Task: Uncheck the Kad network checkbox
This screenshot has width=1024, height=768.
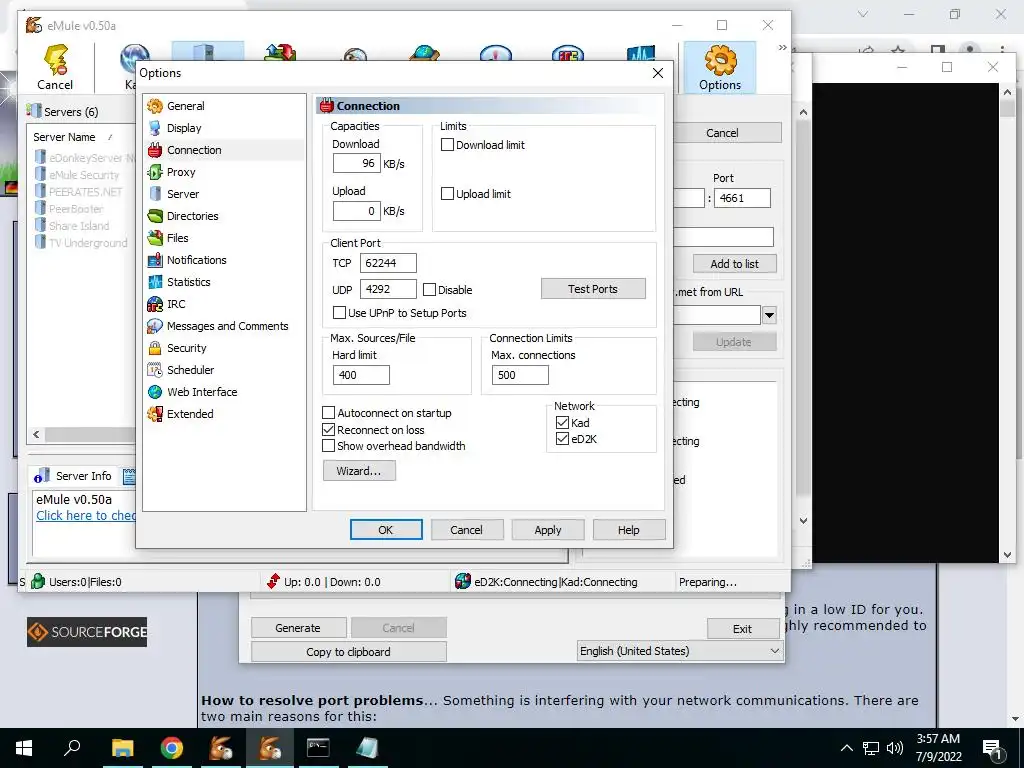Action: click(x=562, y=423)
